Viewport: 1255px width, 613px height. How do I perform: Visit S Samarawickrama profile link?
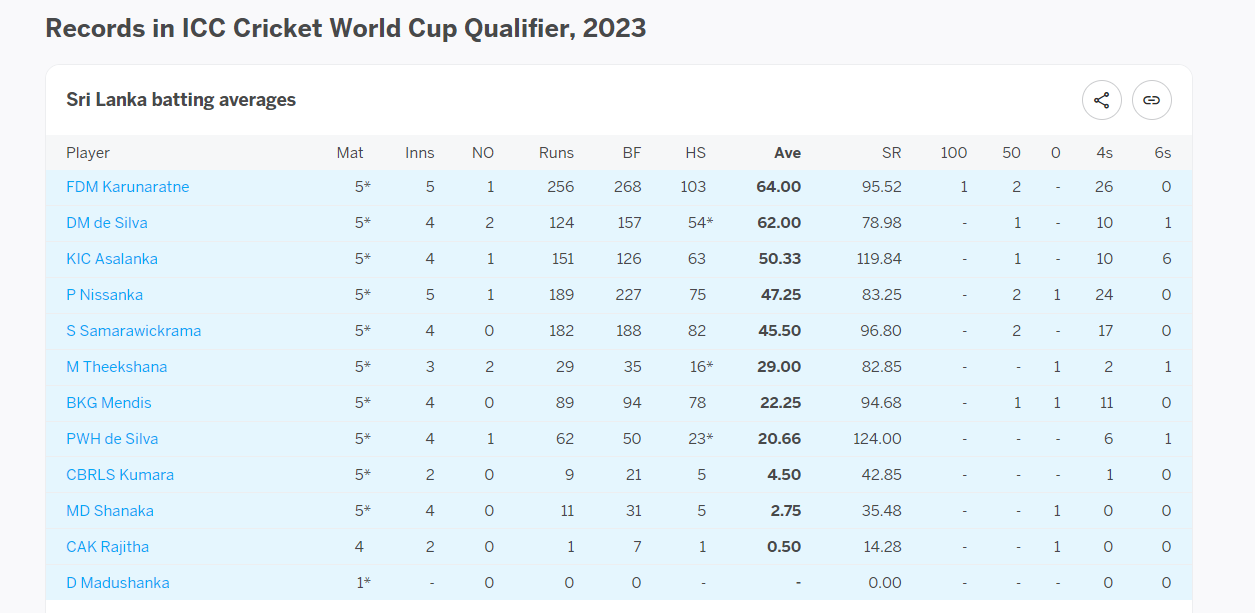click(133, 331)
